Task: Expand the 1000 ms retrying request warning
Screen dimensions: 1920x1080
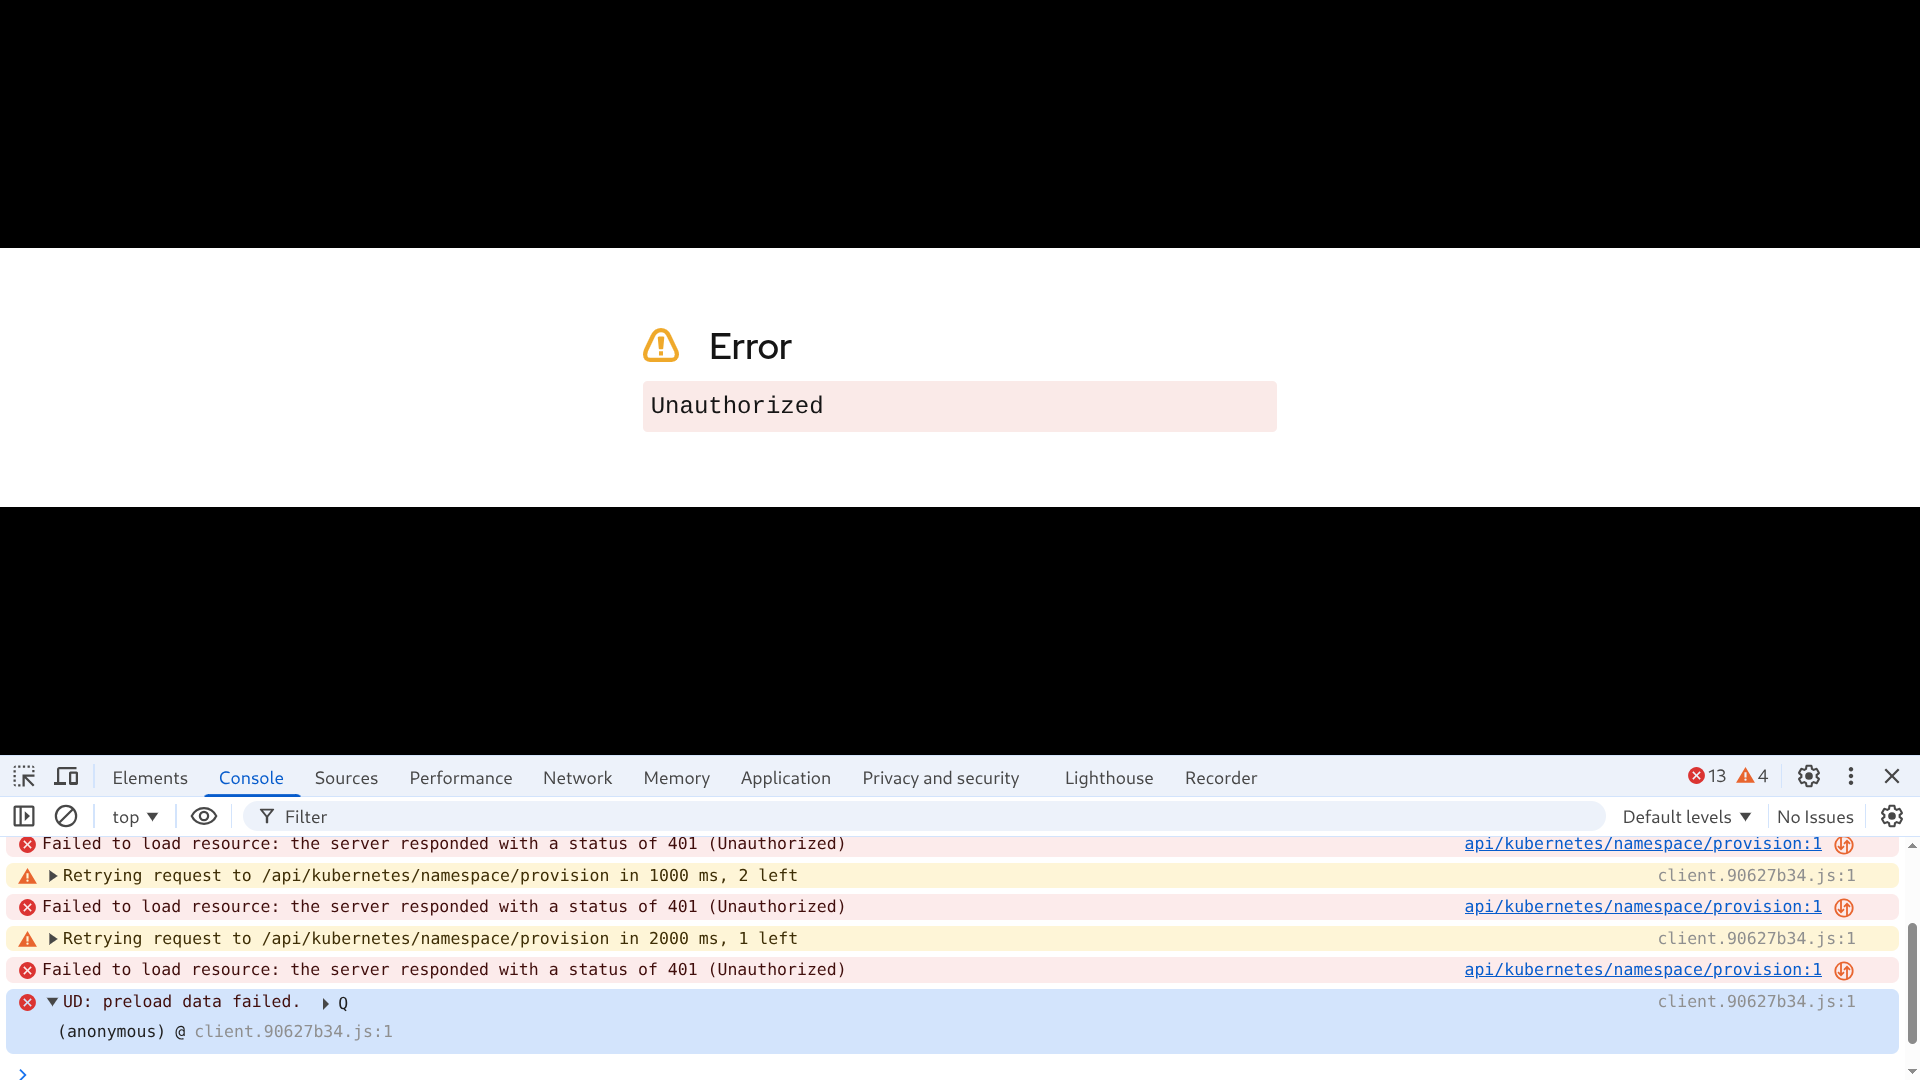Action: point(53,876)
